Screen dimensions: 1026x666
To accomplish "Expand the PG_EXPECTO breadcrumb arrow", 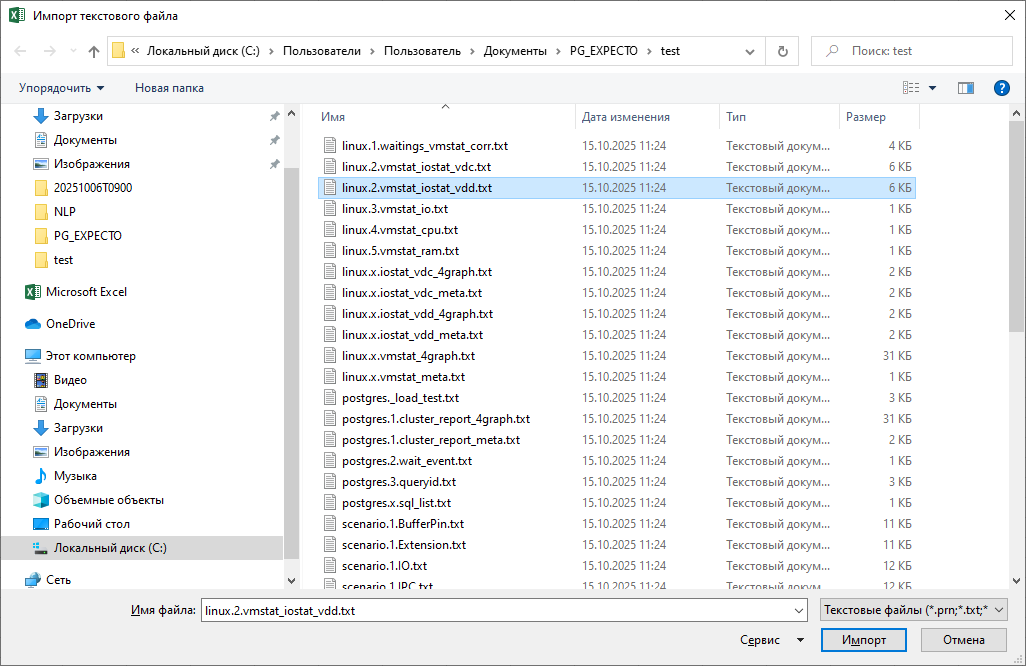I will coord(649,51).
